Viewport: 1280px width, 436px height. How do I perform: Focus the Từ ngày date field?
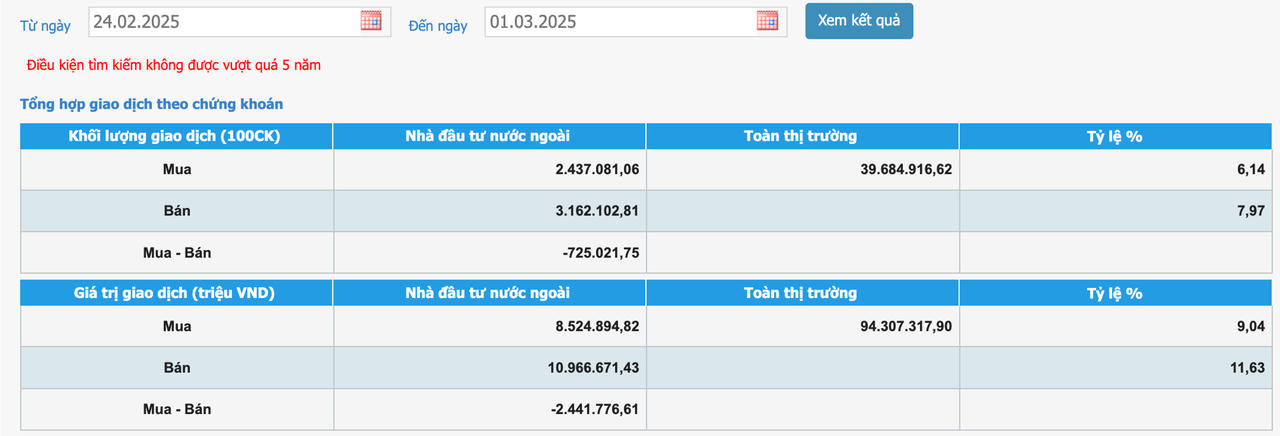222,21
